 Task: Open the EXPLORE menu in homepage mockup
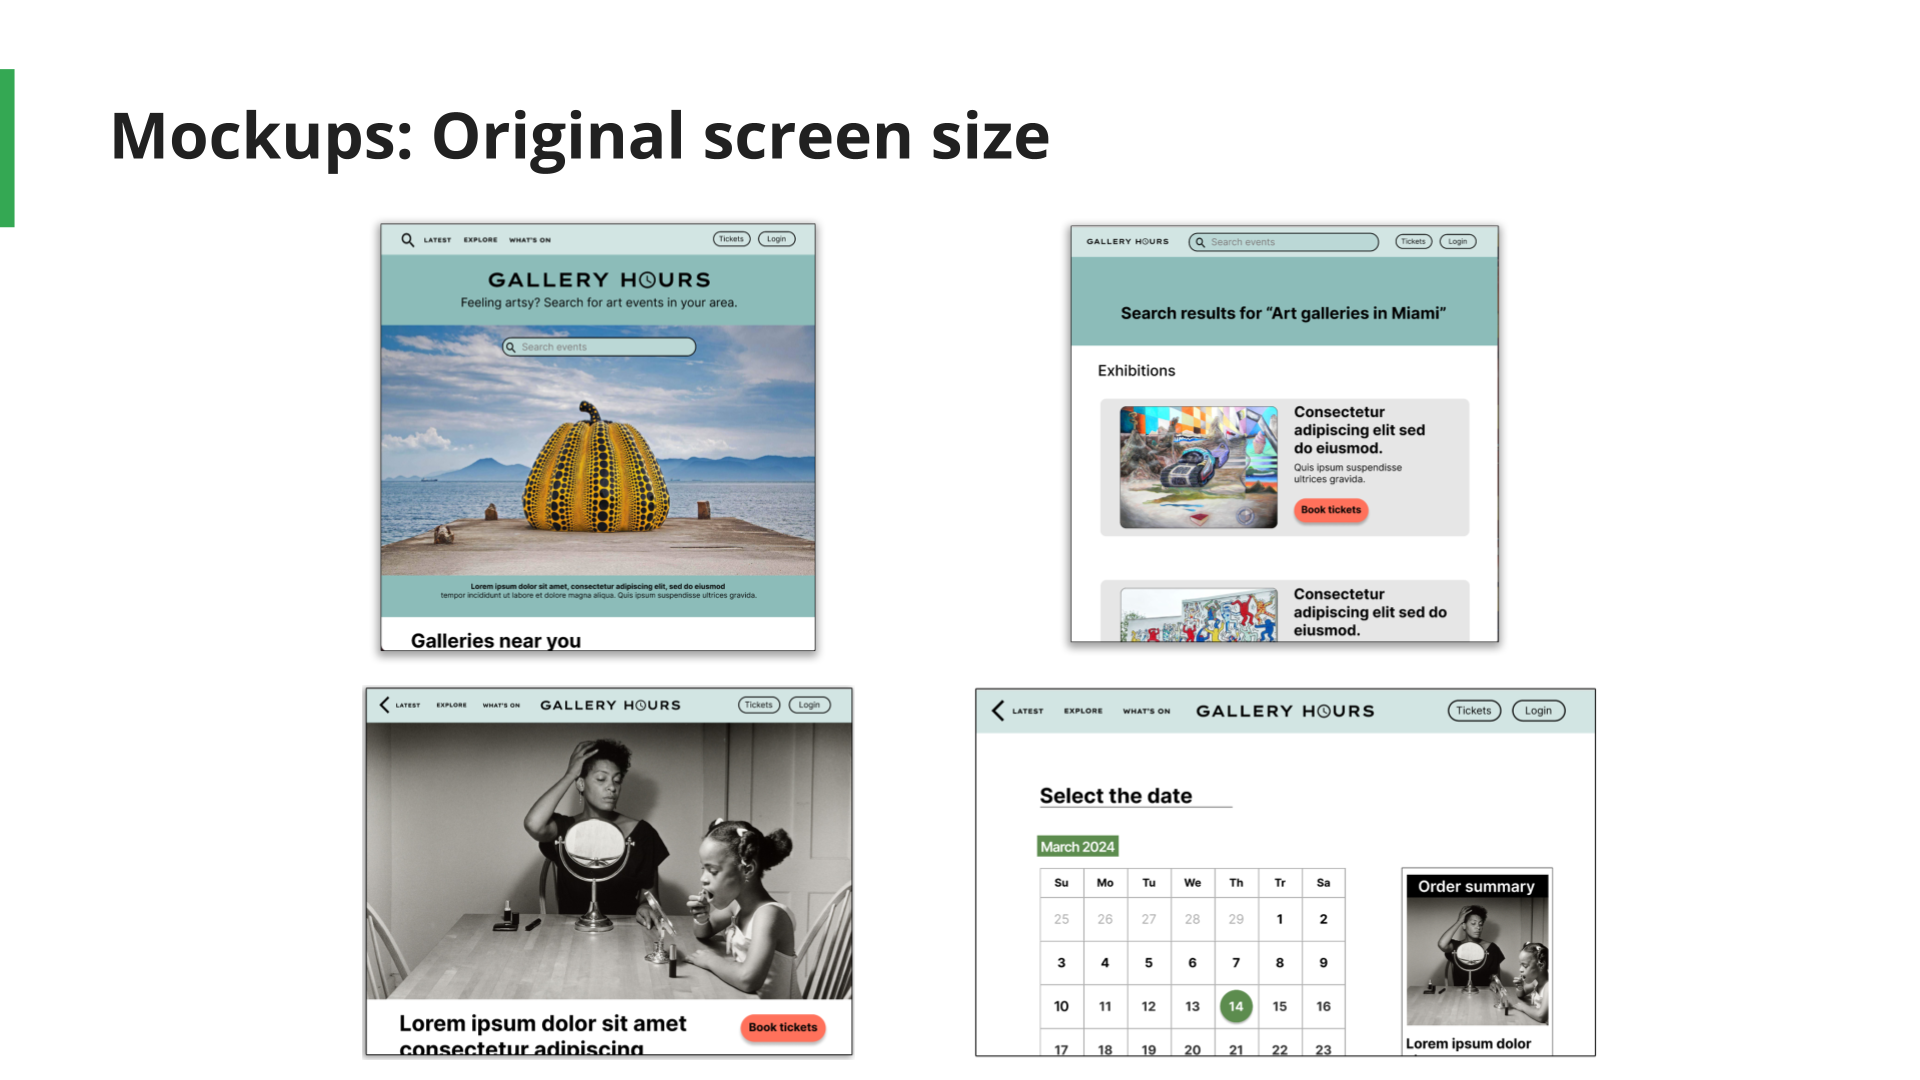point(480,240)
